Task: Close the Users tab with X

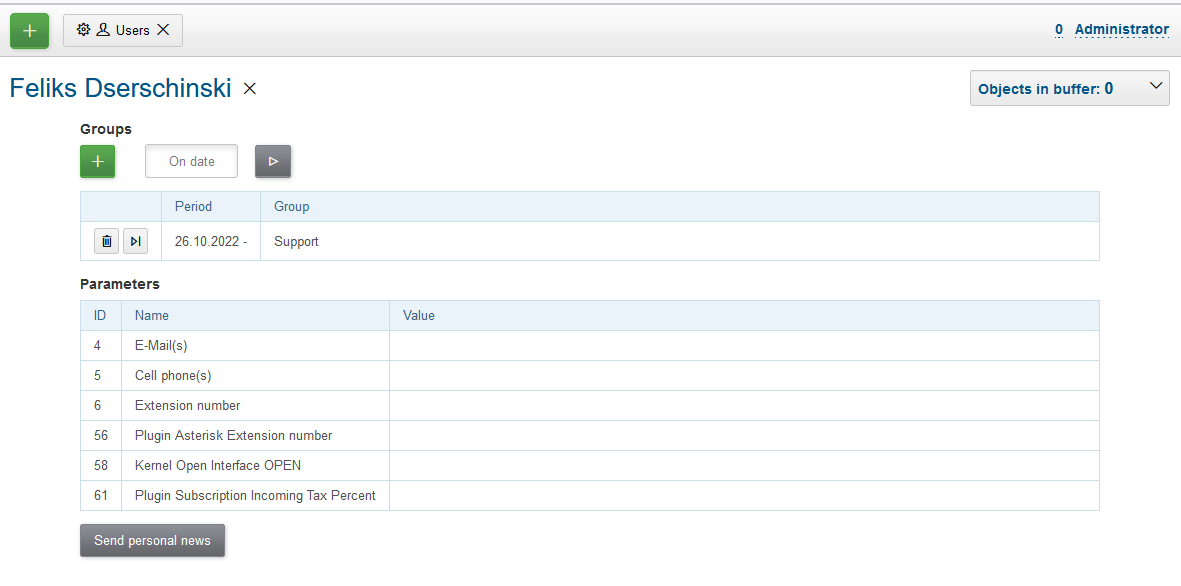Action: click(163, 30)
